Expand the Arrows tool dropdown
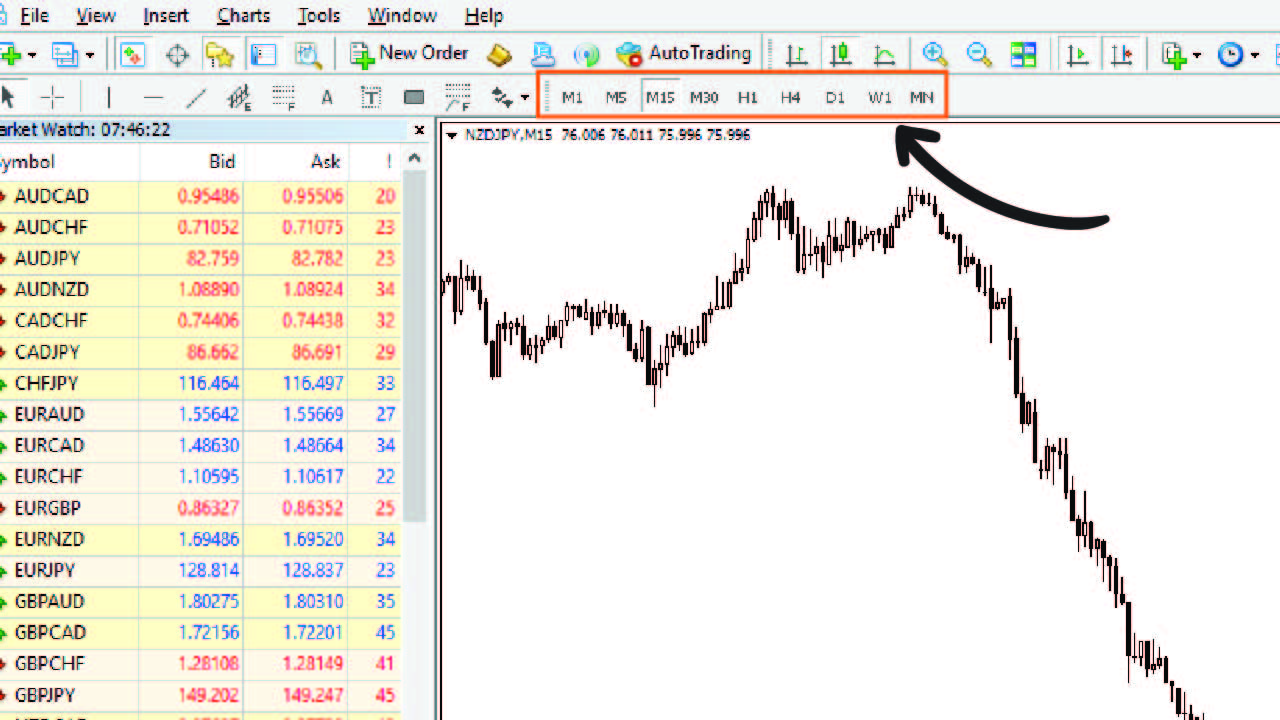The height and width of the screenshot is (720, 1280). (525, 98)
